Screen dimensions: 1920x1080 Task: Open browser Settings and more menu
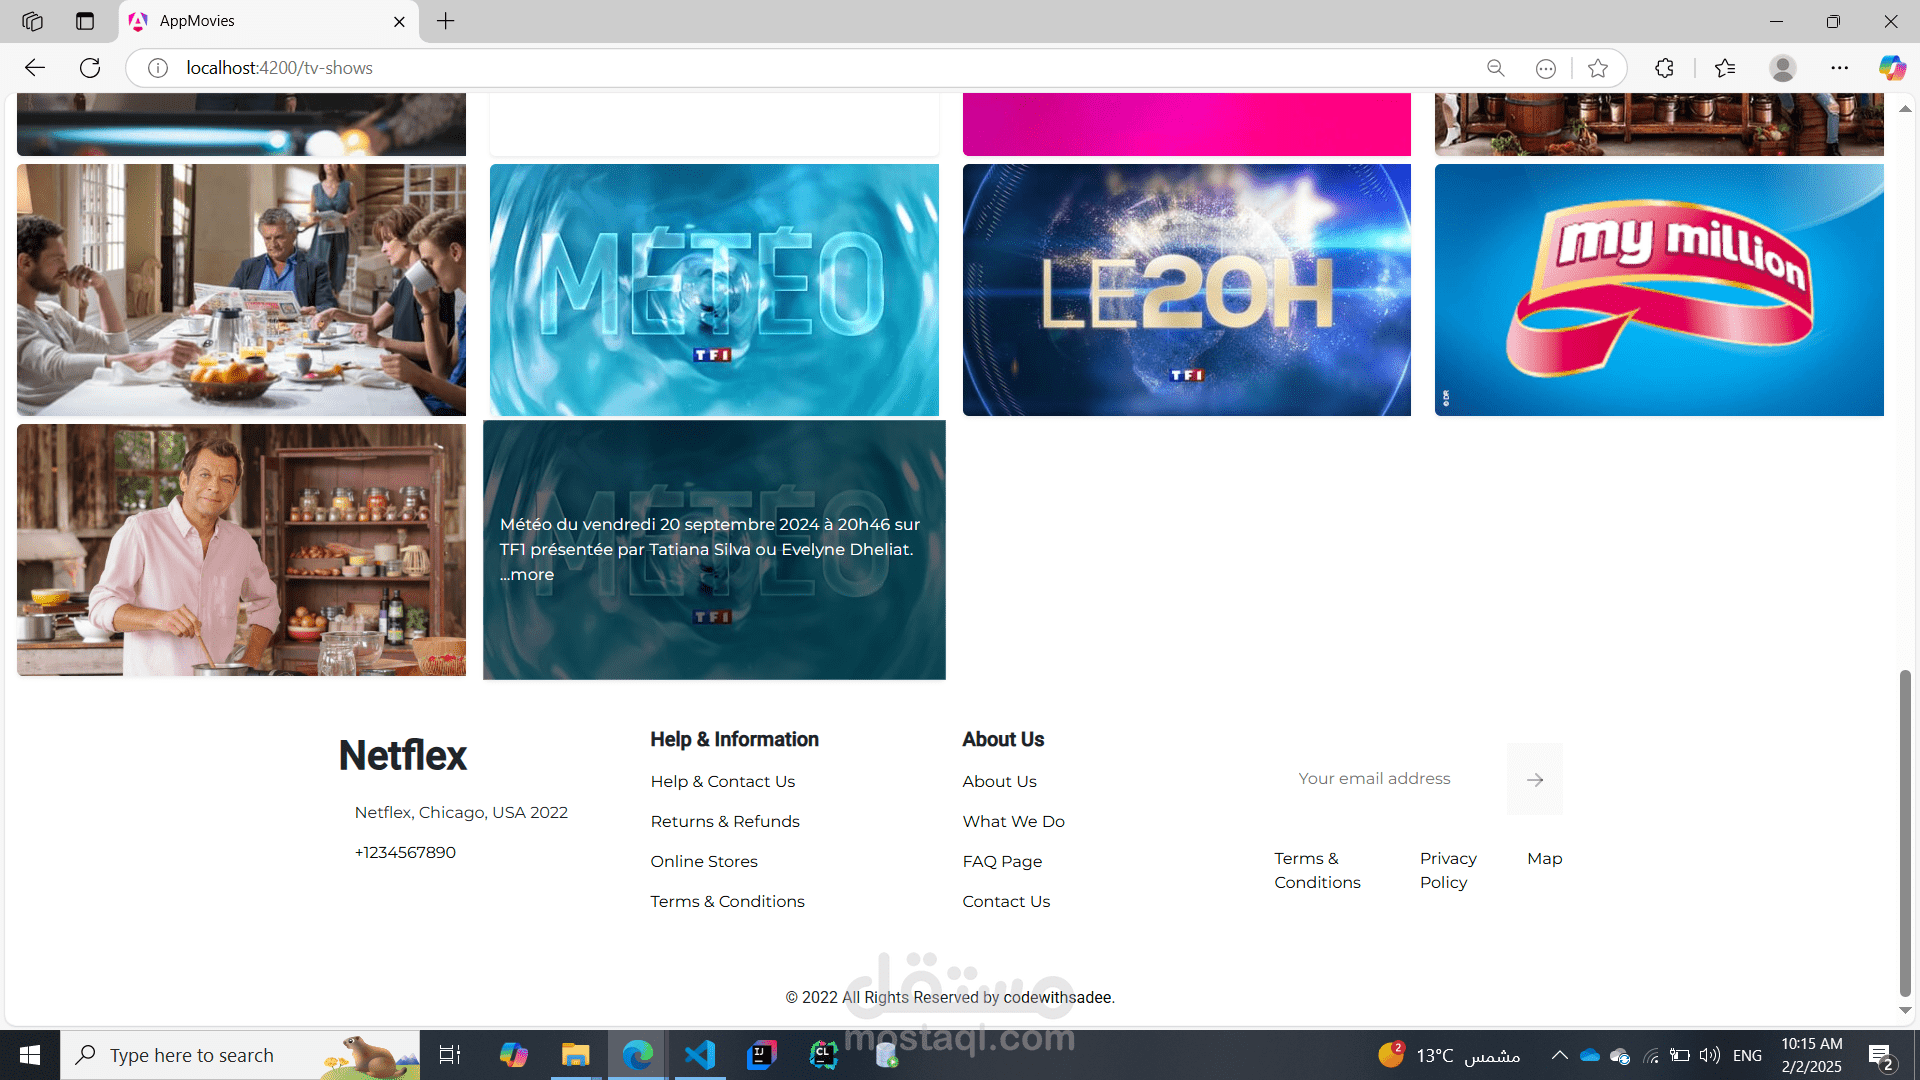point(1839,68)
